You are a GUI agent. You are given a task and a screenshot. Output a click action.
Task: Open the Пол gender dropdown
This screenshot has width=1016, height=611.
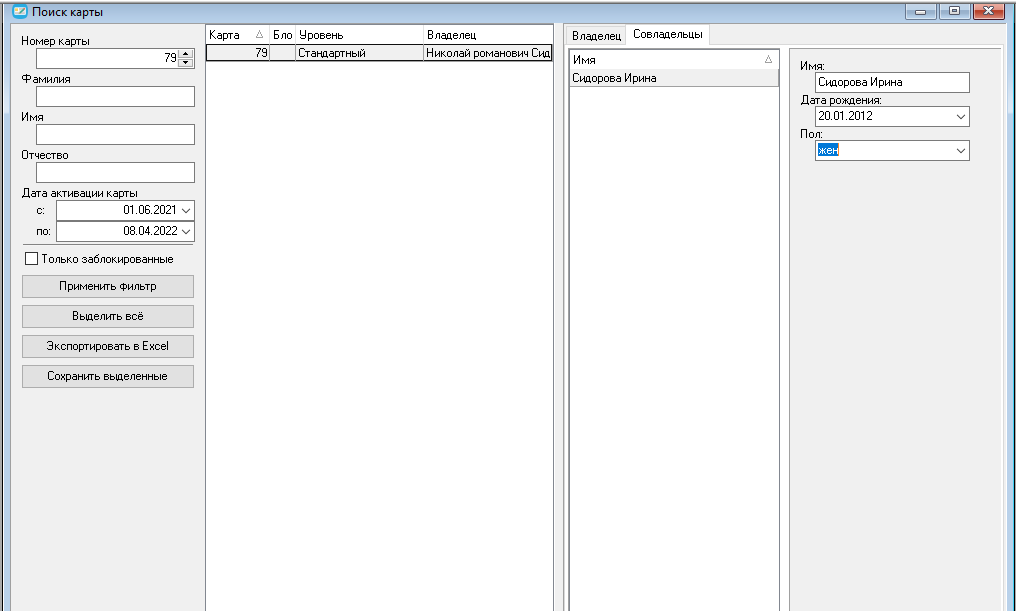[x=960, y=150]
